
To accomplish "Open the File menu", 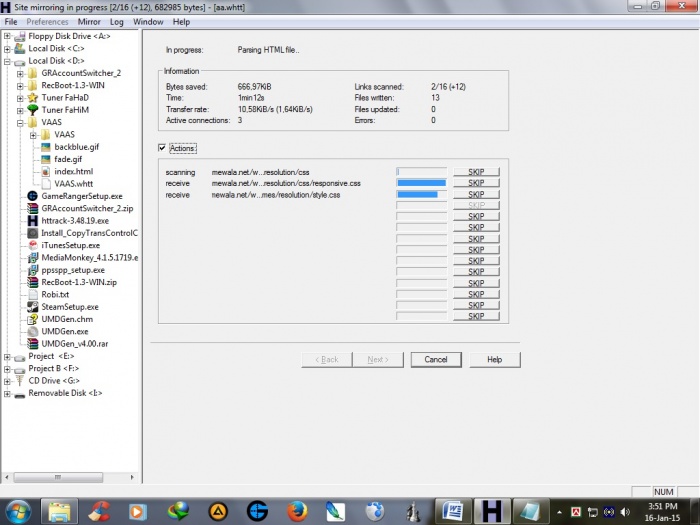I will tap(11, 22).
